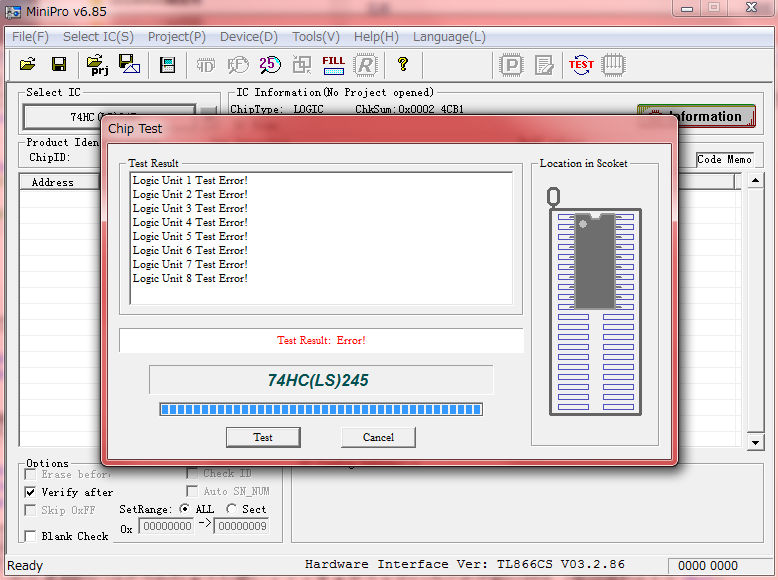Click the verify edit document toolbar icon
This screenshot has height=580, width=778.
click(544, 65)
